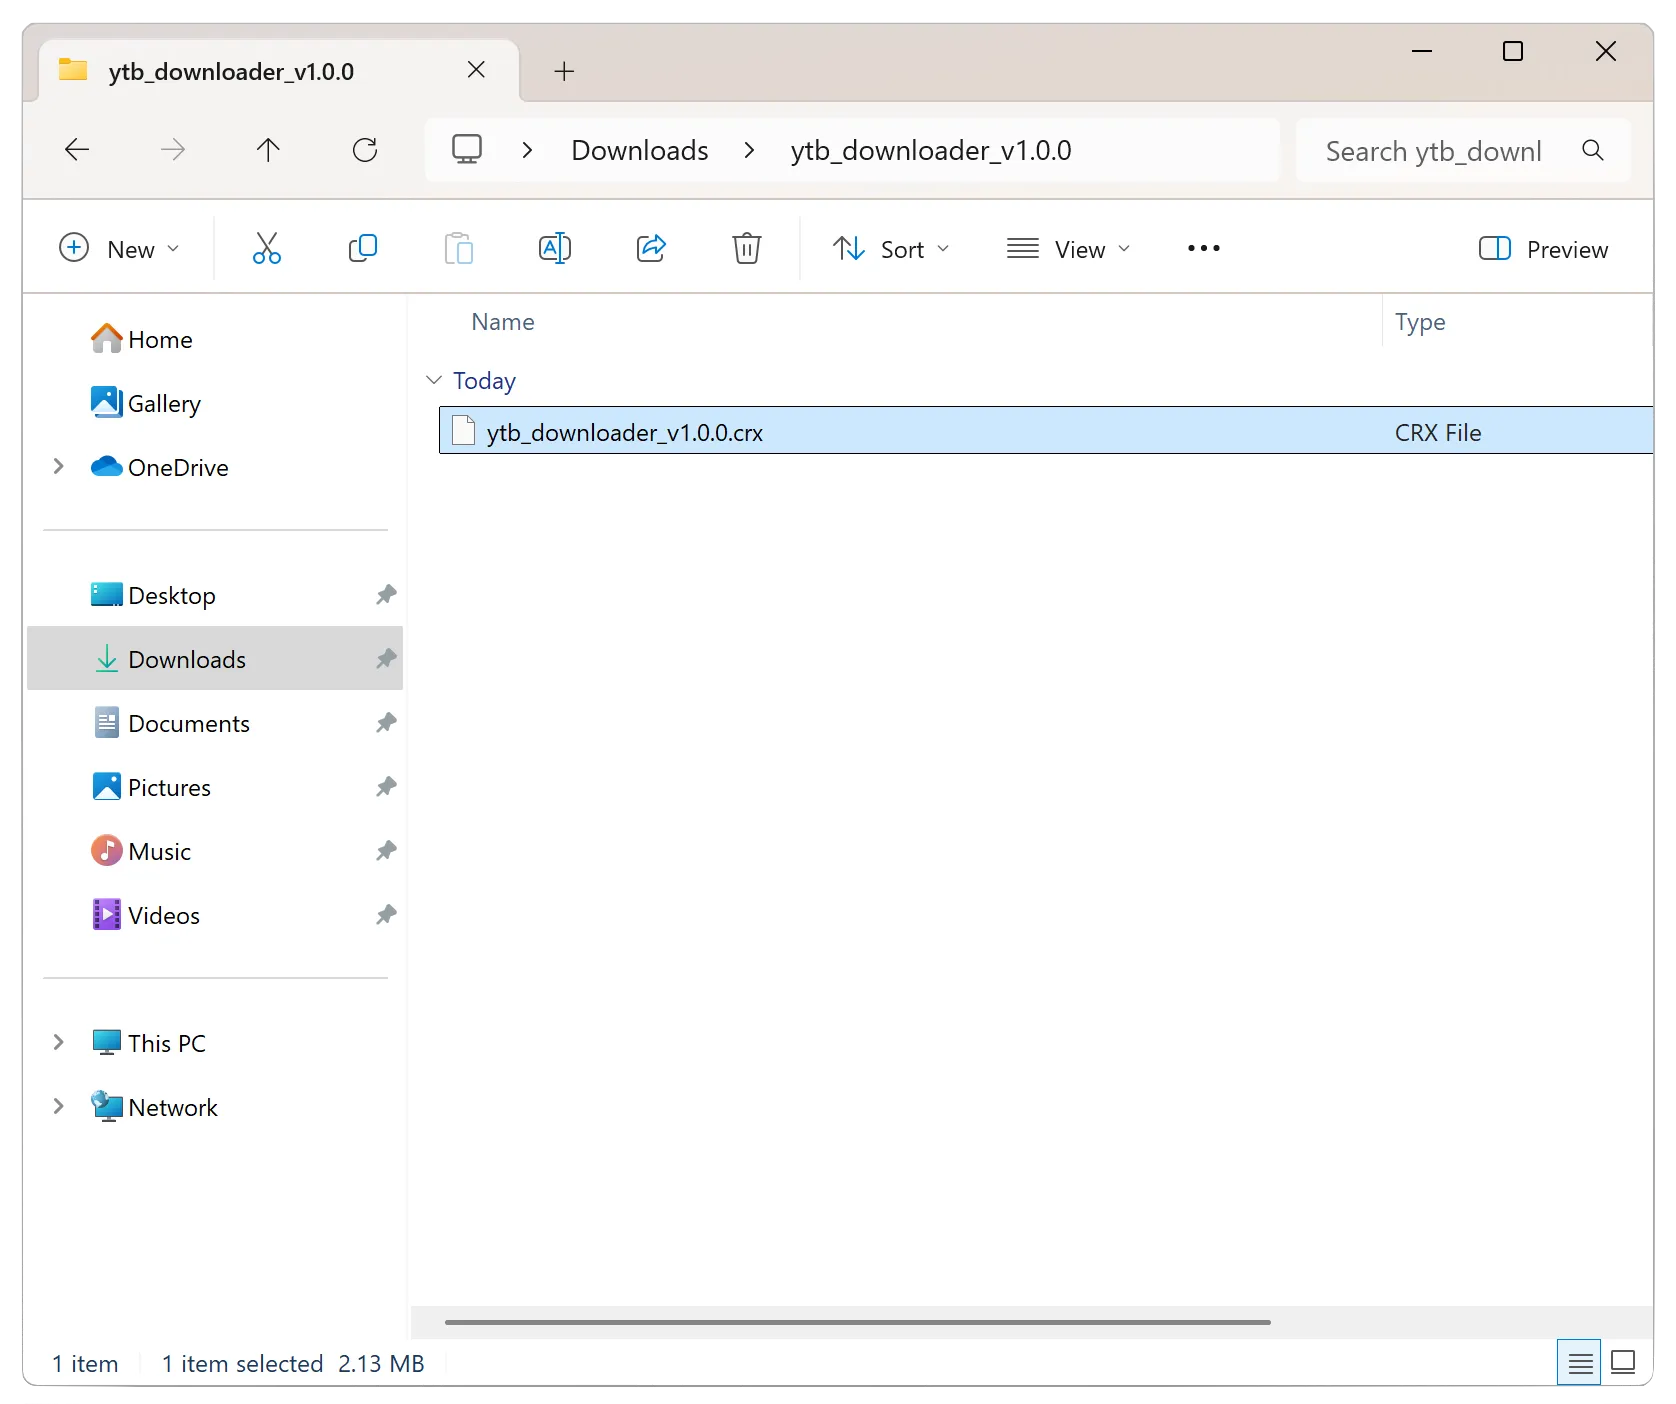Expand the OneDrive tree node

(x=58, y=466)
